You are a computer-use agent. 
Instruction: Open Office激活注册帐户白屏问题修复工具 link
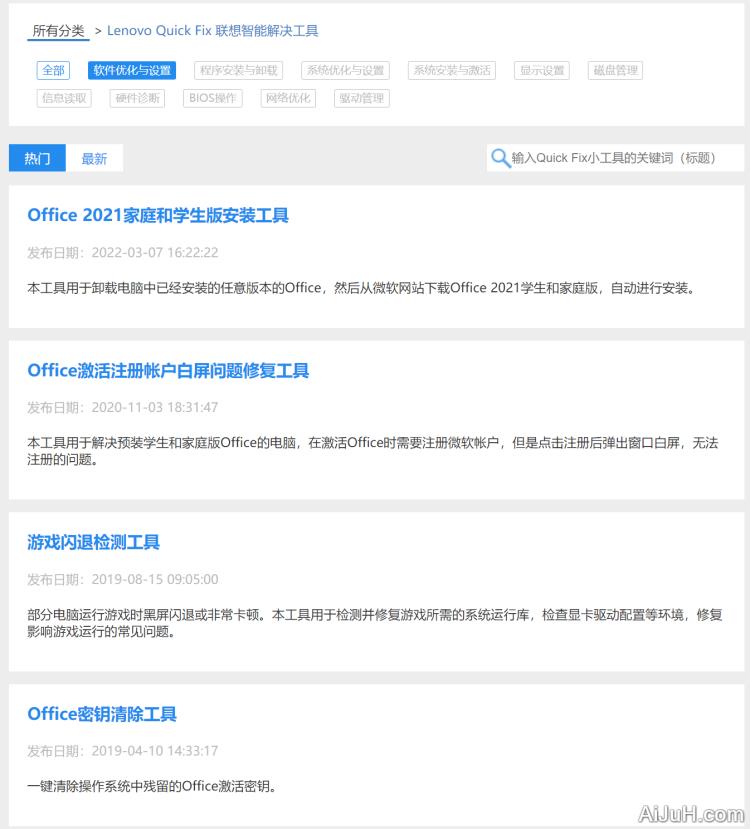[x=168, y=371]
